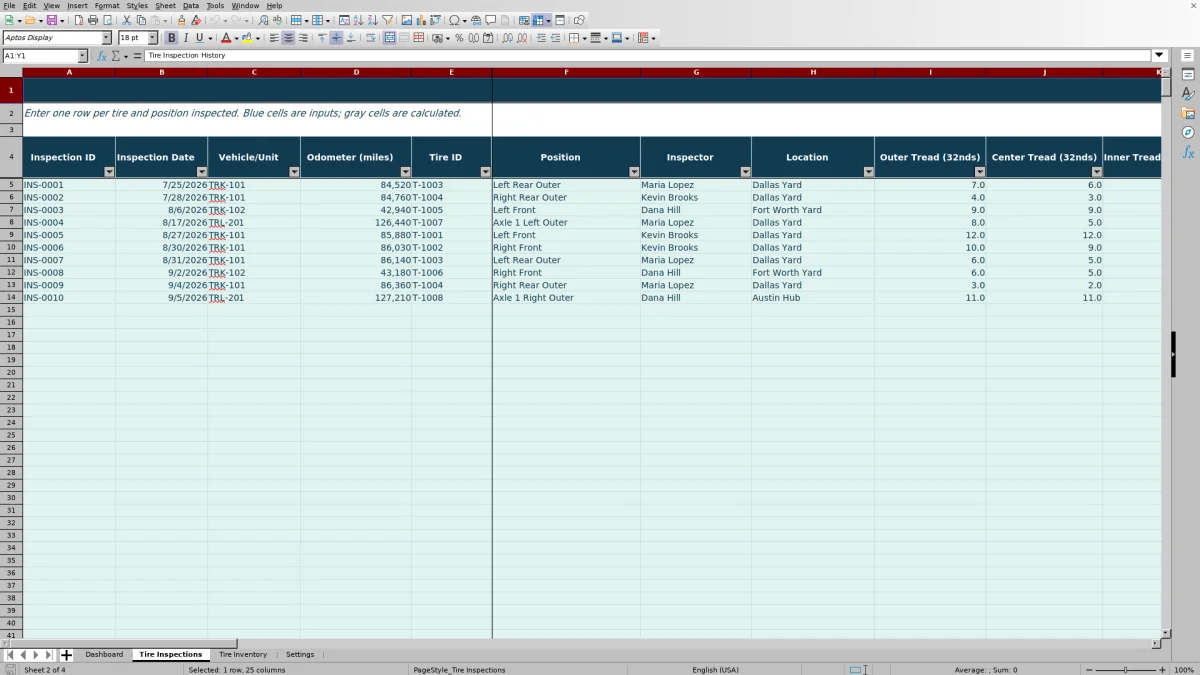Open font color dropdown arrow
The height and width of the screenshot is (675, 1200).
[236, 38]
